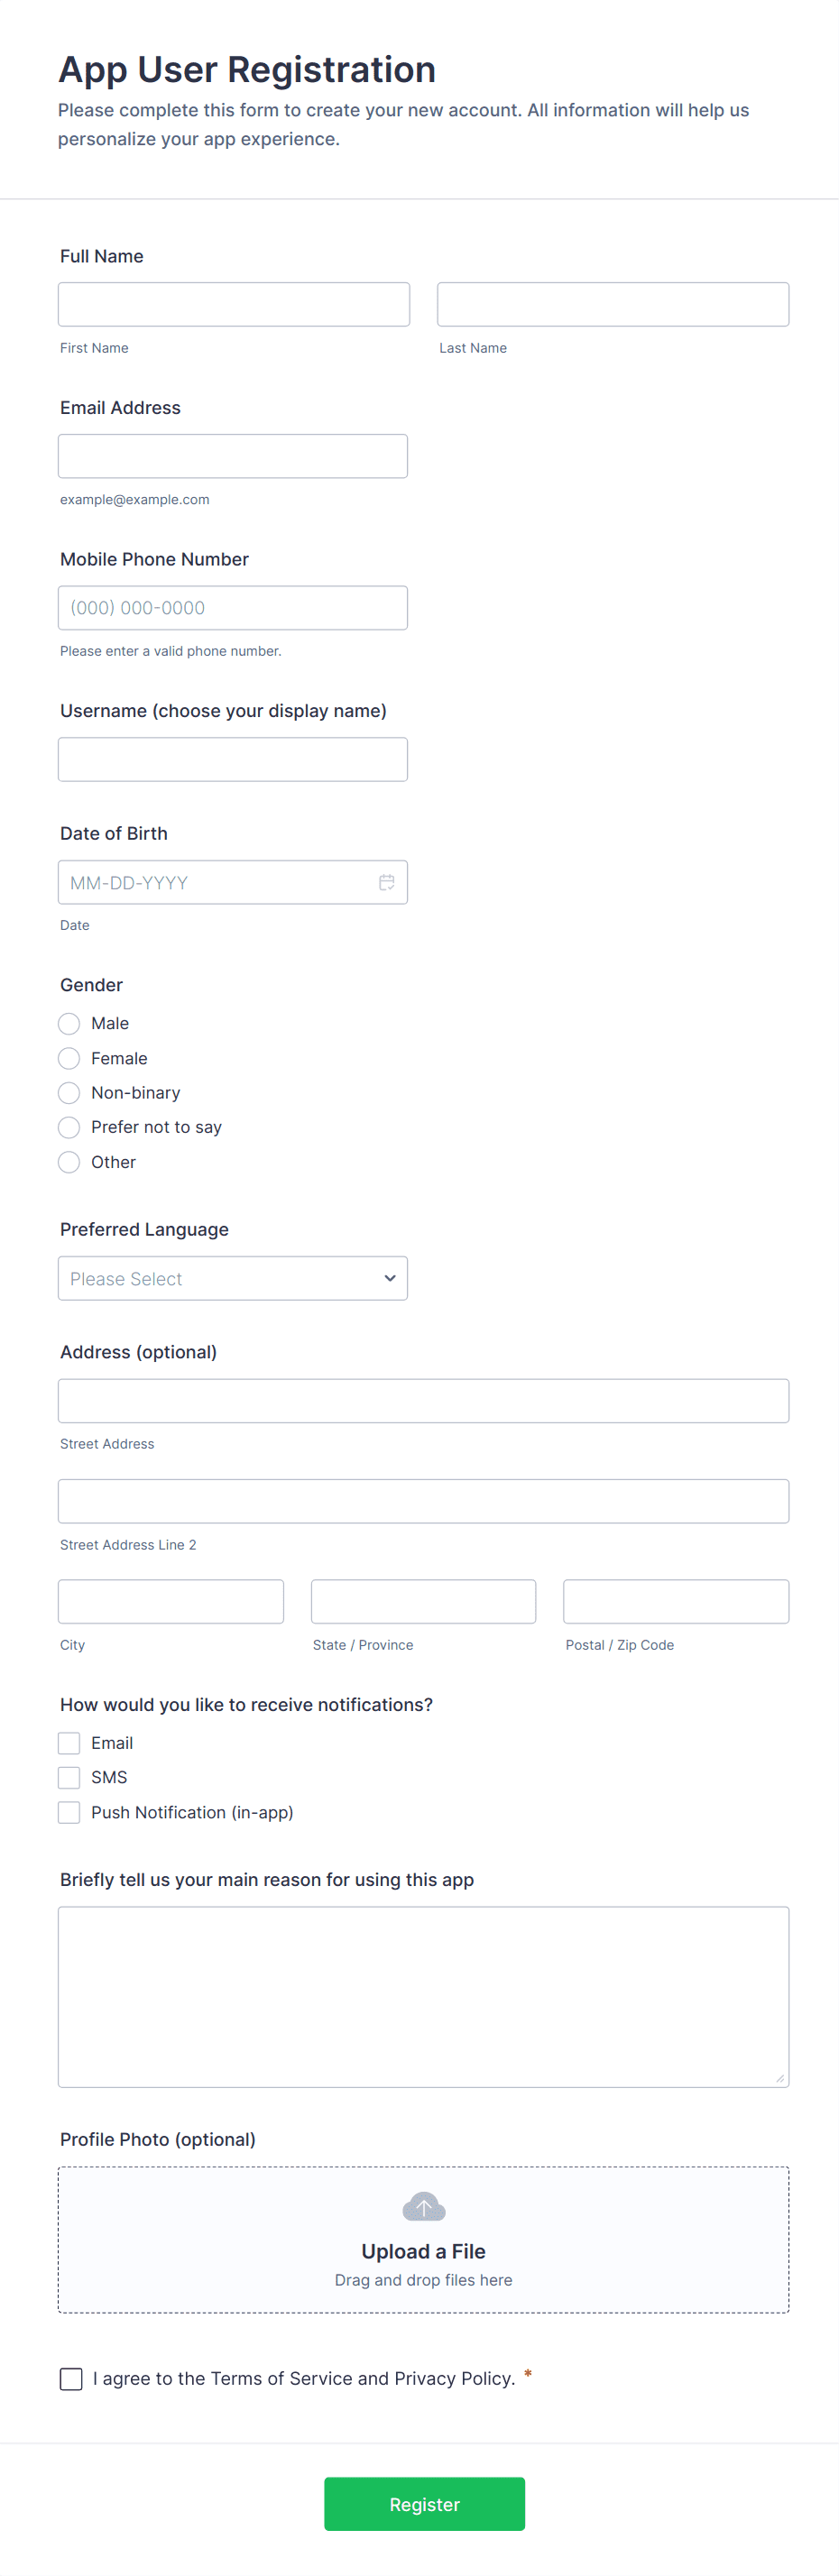Image resolution: width=839 pixels, height=2576 pixels.
Task: Click the Postal / Zip Code field
Action: tap(676, 1601)
